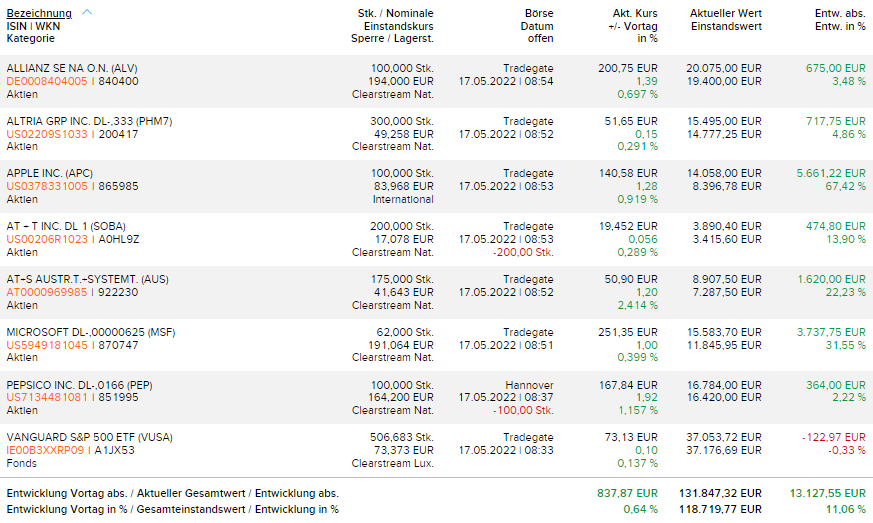This screenshot has height=523, width=873.
Task: Toggle the sort arrow next to Bezeichnung
Action: 87,13
